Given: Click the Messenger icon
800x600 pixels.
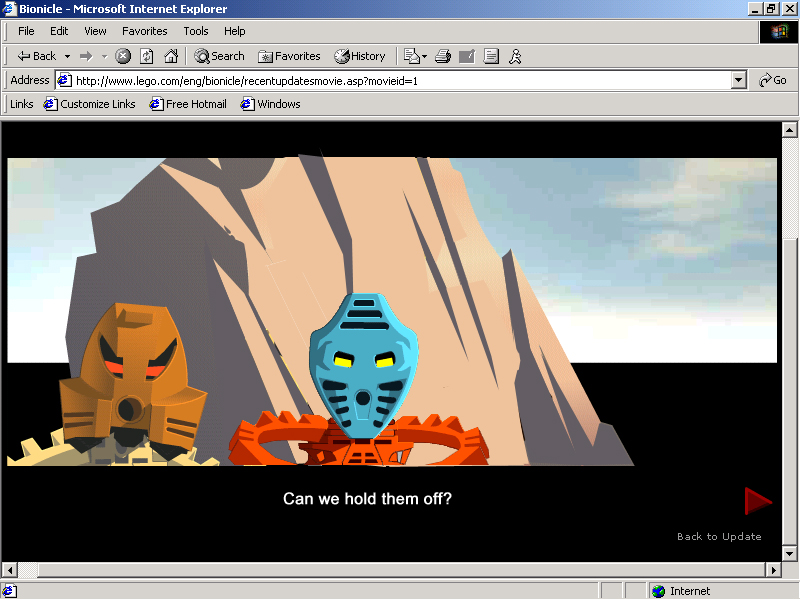Looking at the screenshot, I should click(515, 56).
